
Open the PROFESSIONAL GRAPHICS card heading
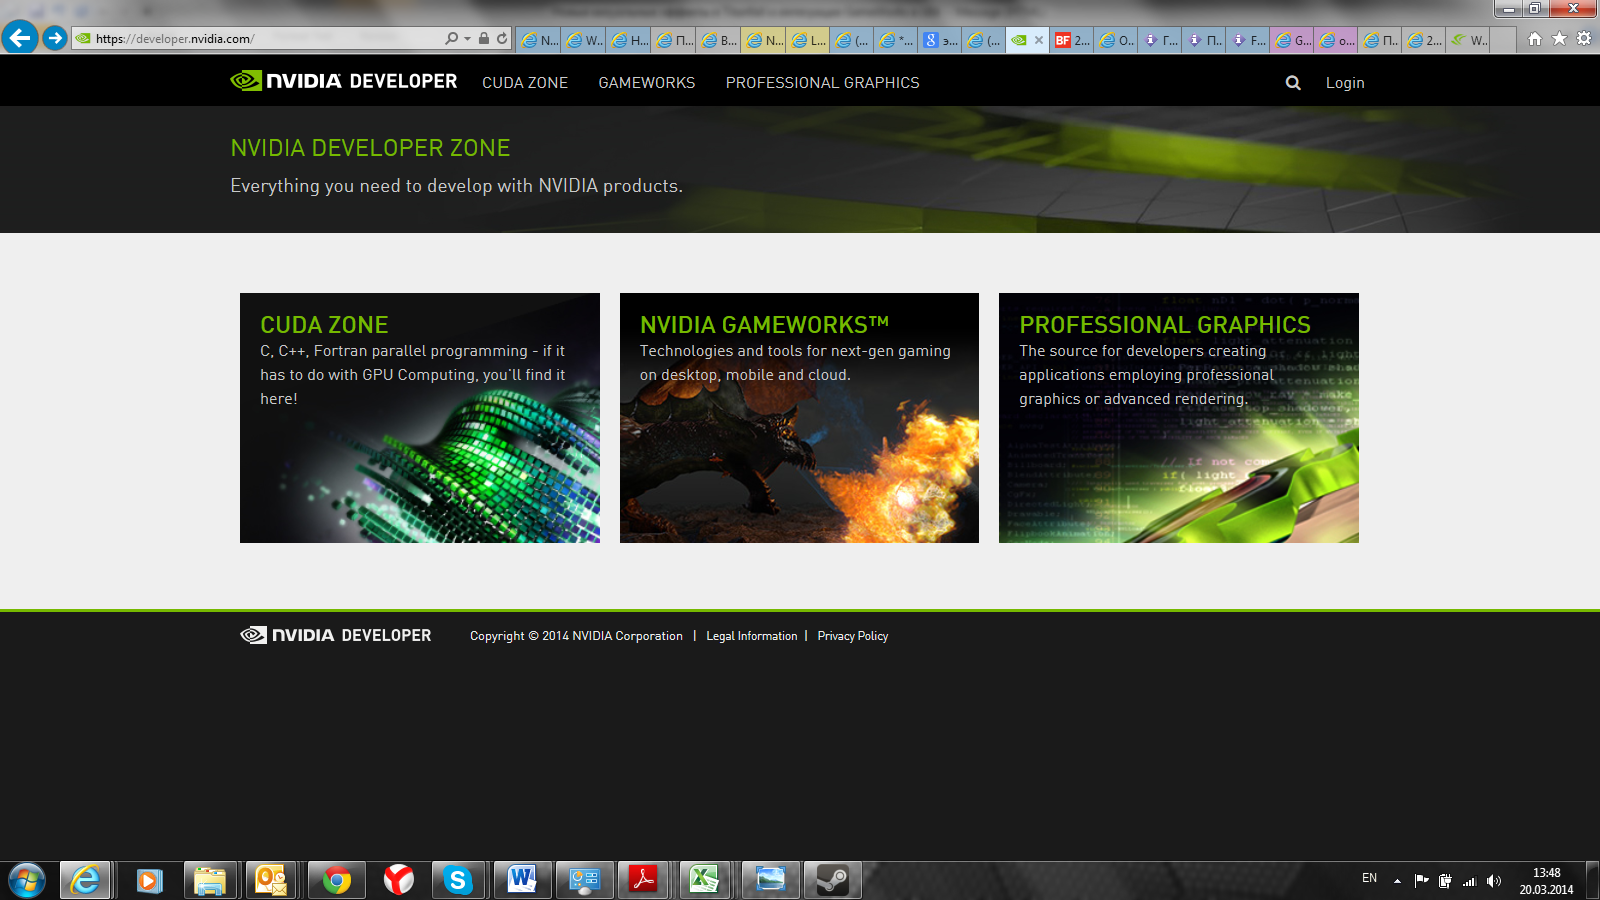pos(1165,325)
